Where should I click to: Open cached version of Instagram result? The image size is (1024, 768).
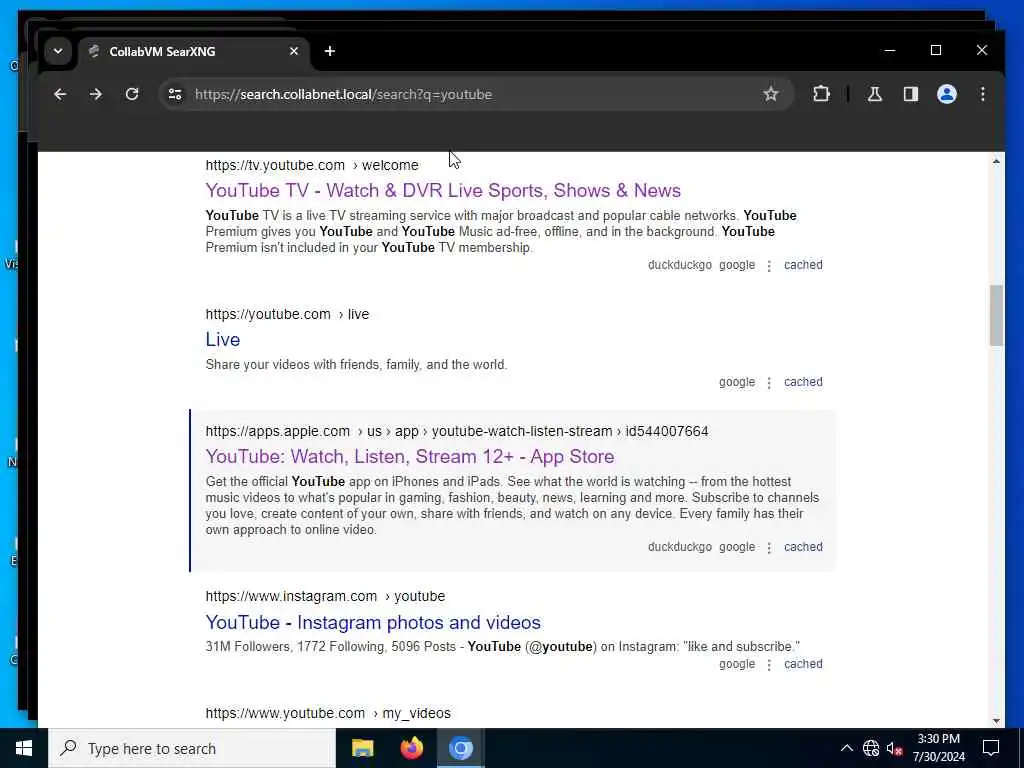[x=803, y=664]
